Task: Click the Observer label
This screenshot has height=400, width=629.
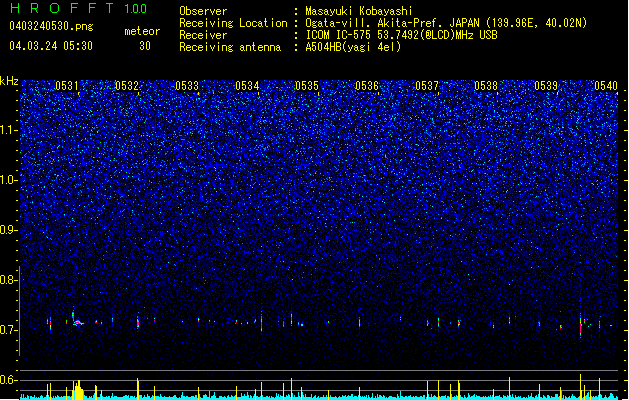Action: (203, 11)
